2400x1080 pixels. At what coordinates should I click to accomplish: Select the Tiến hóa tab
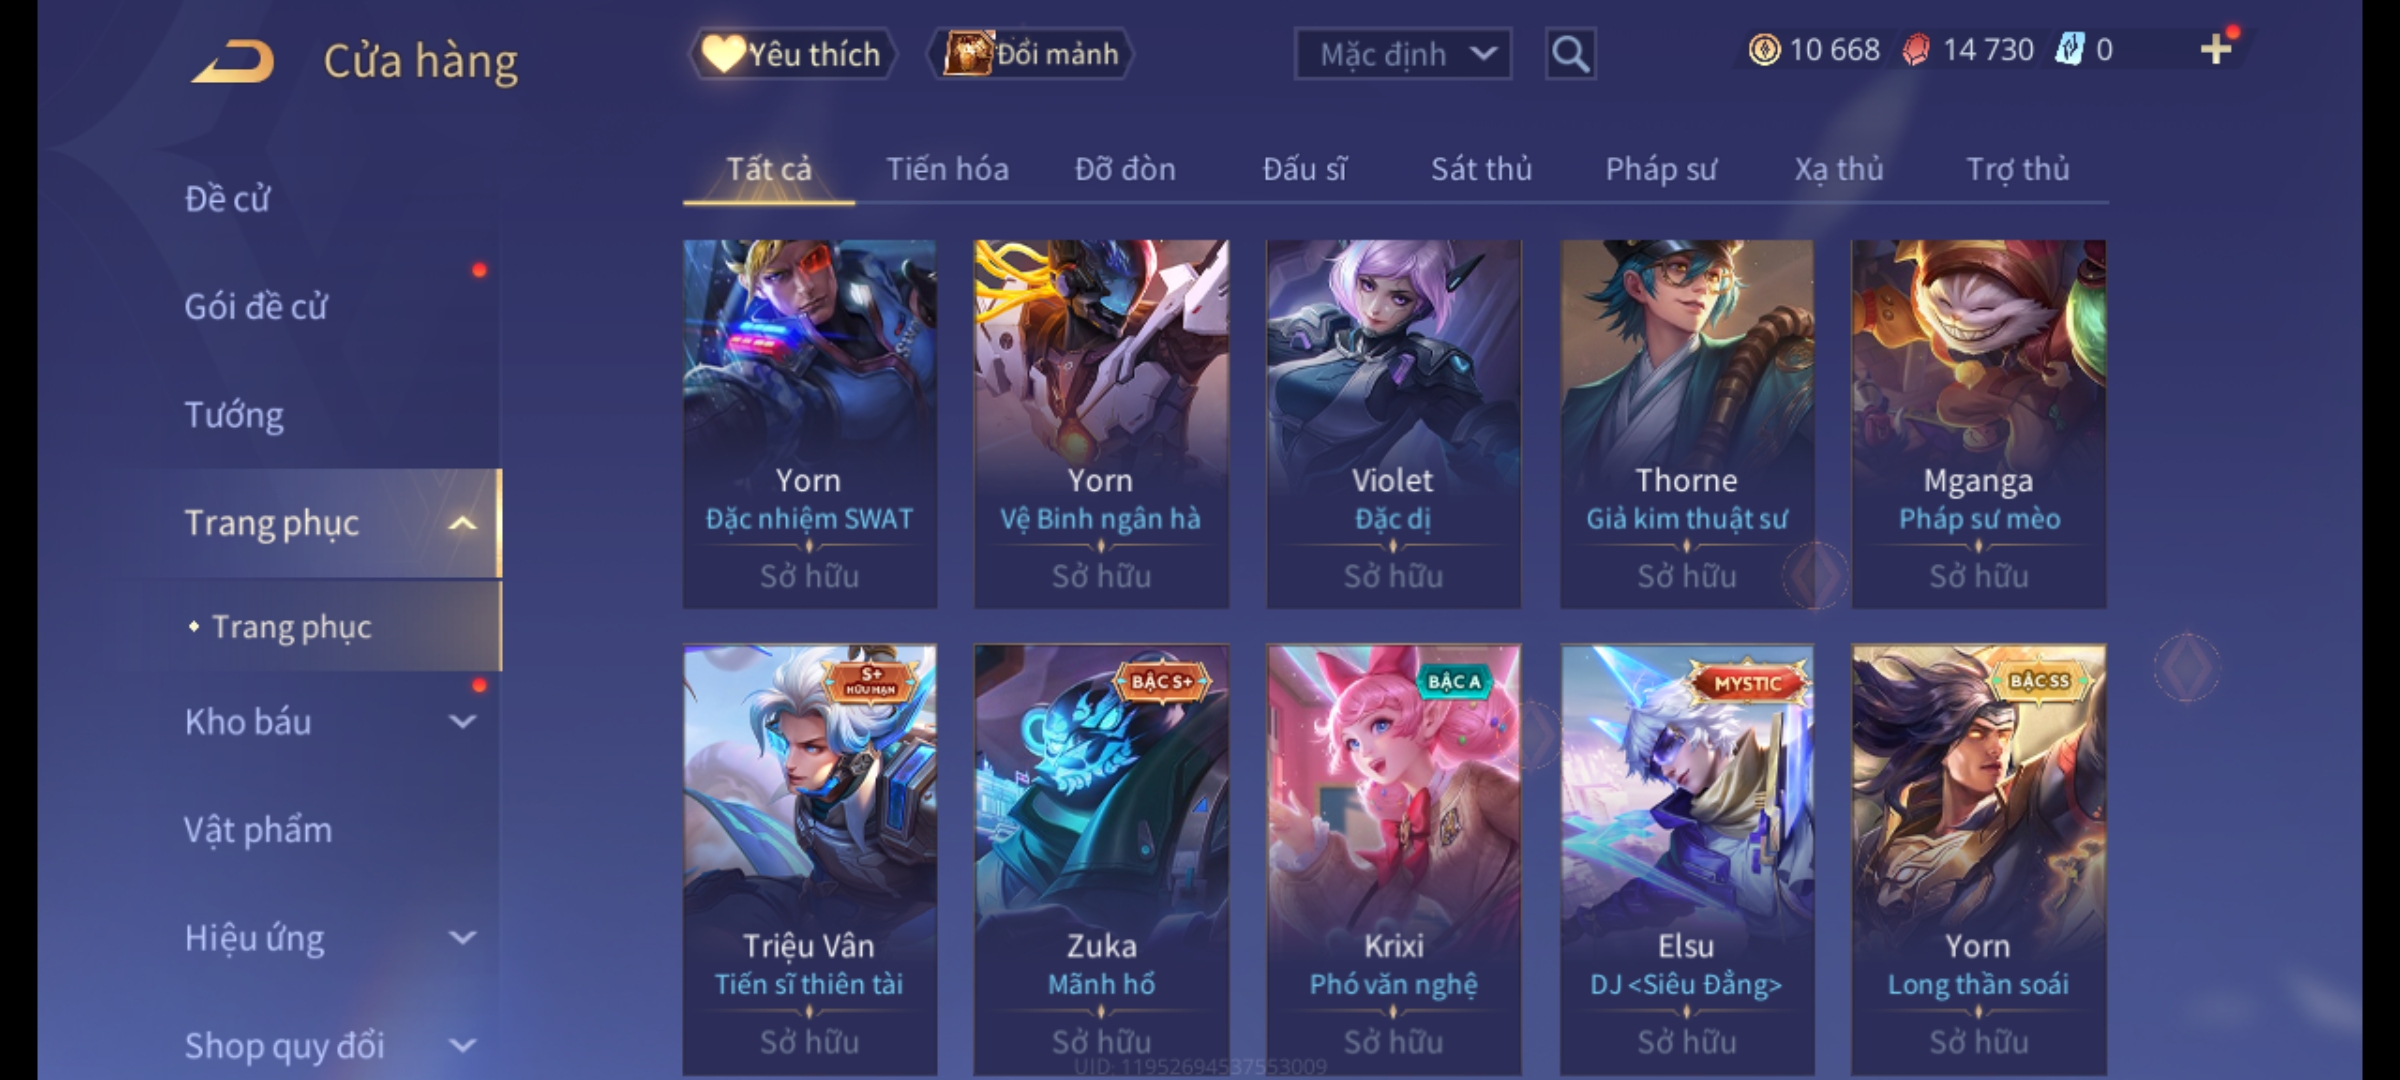coord(947,169)
